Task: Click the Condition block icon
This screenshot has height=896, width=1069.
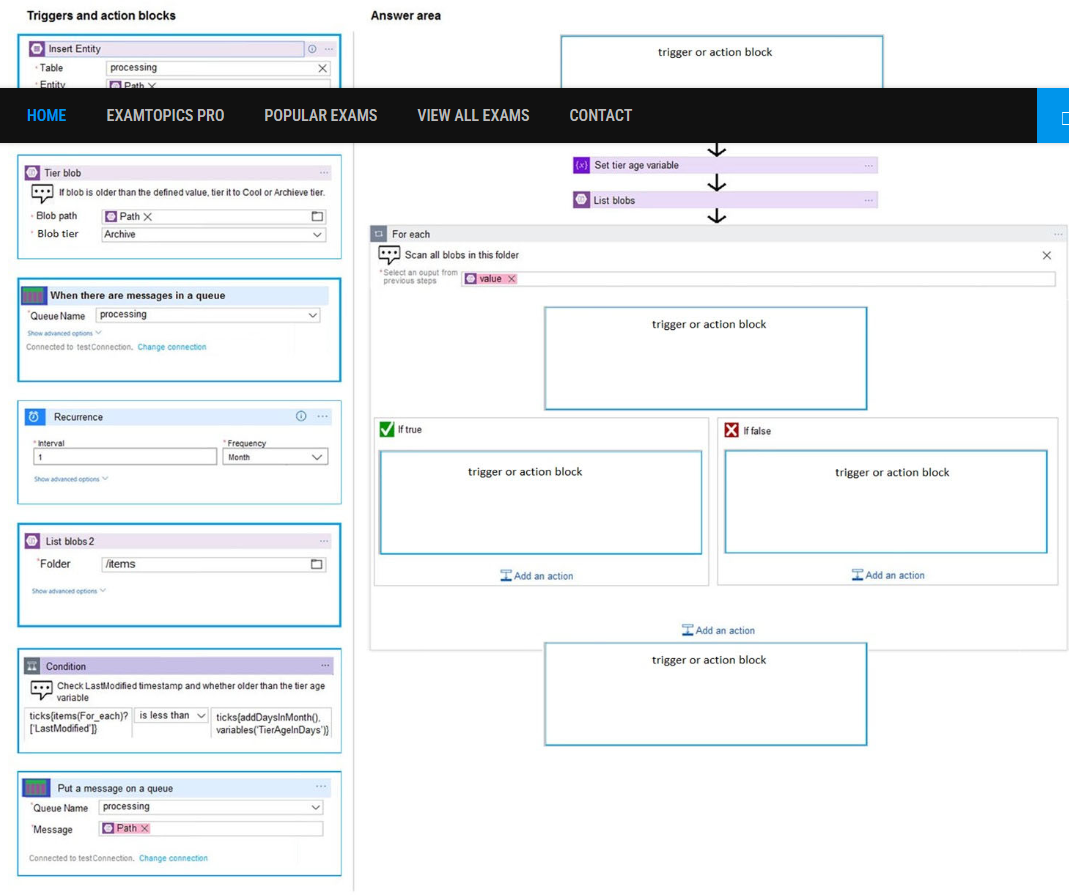Action: click(32, 666)
